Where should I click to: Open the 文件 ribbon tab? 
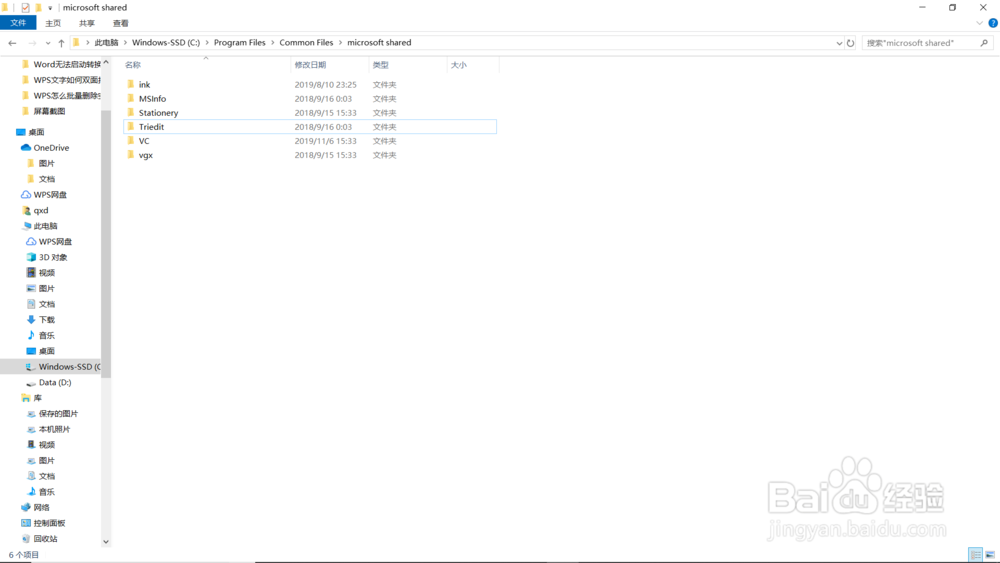point(18,23)
